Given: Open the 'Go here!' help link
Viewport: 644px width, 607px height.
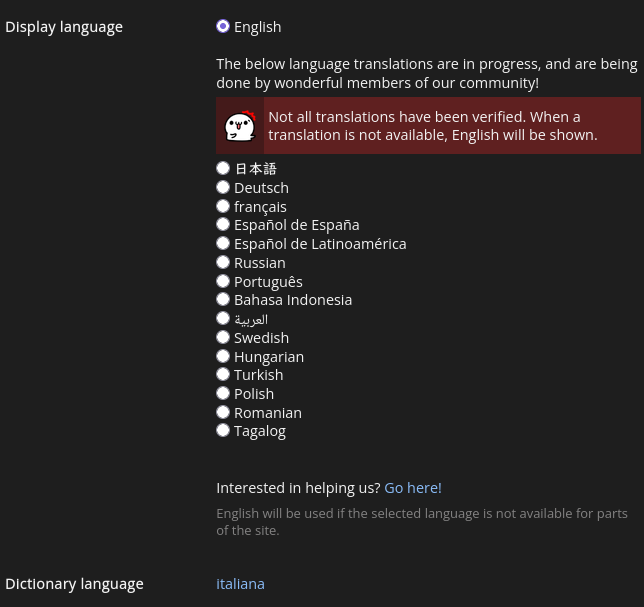Looking at the screenshot, I should (x=413, y=488).
